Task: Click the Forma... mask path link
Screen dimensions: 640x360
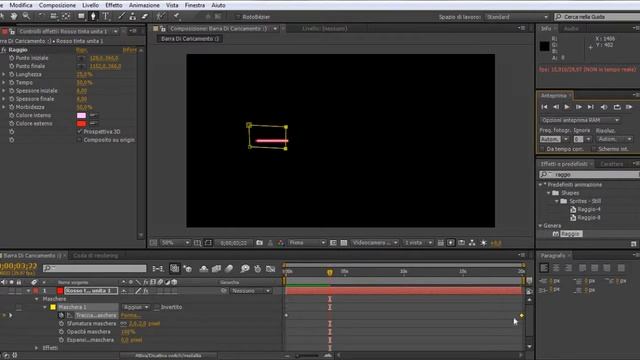Action: (131, 315)
